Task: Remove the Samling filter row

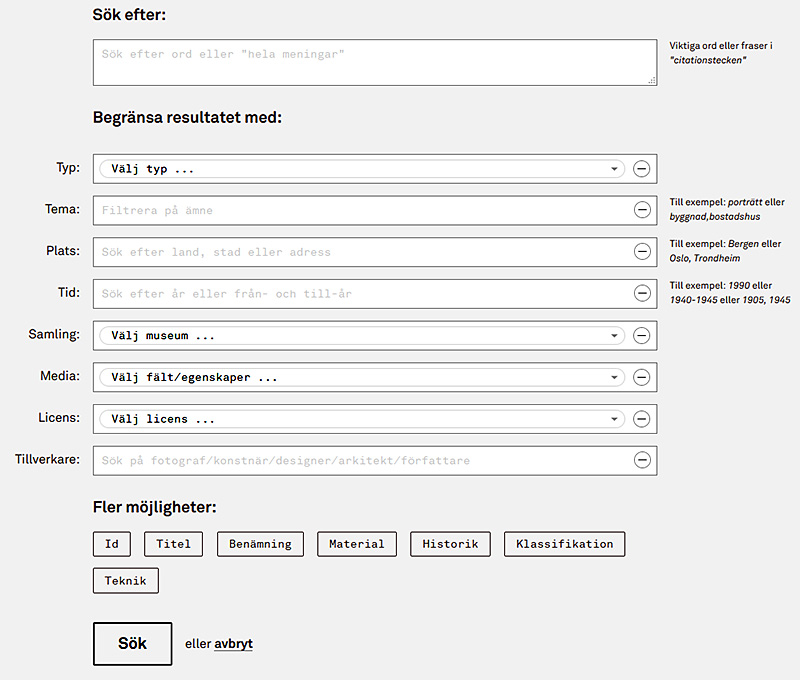Action: (x=641, y=336)
